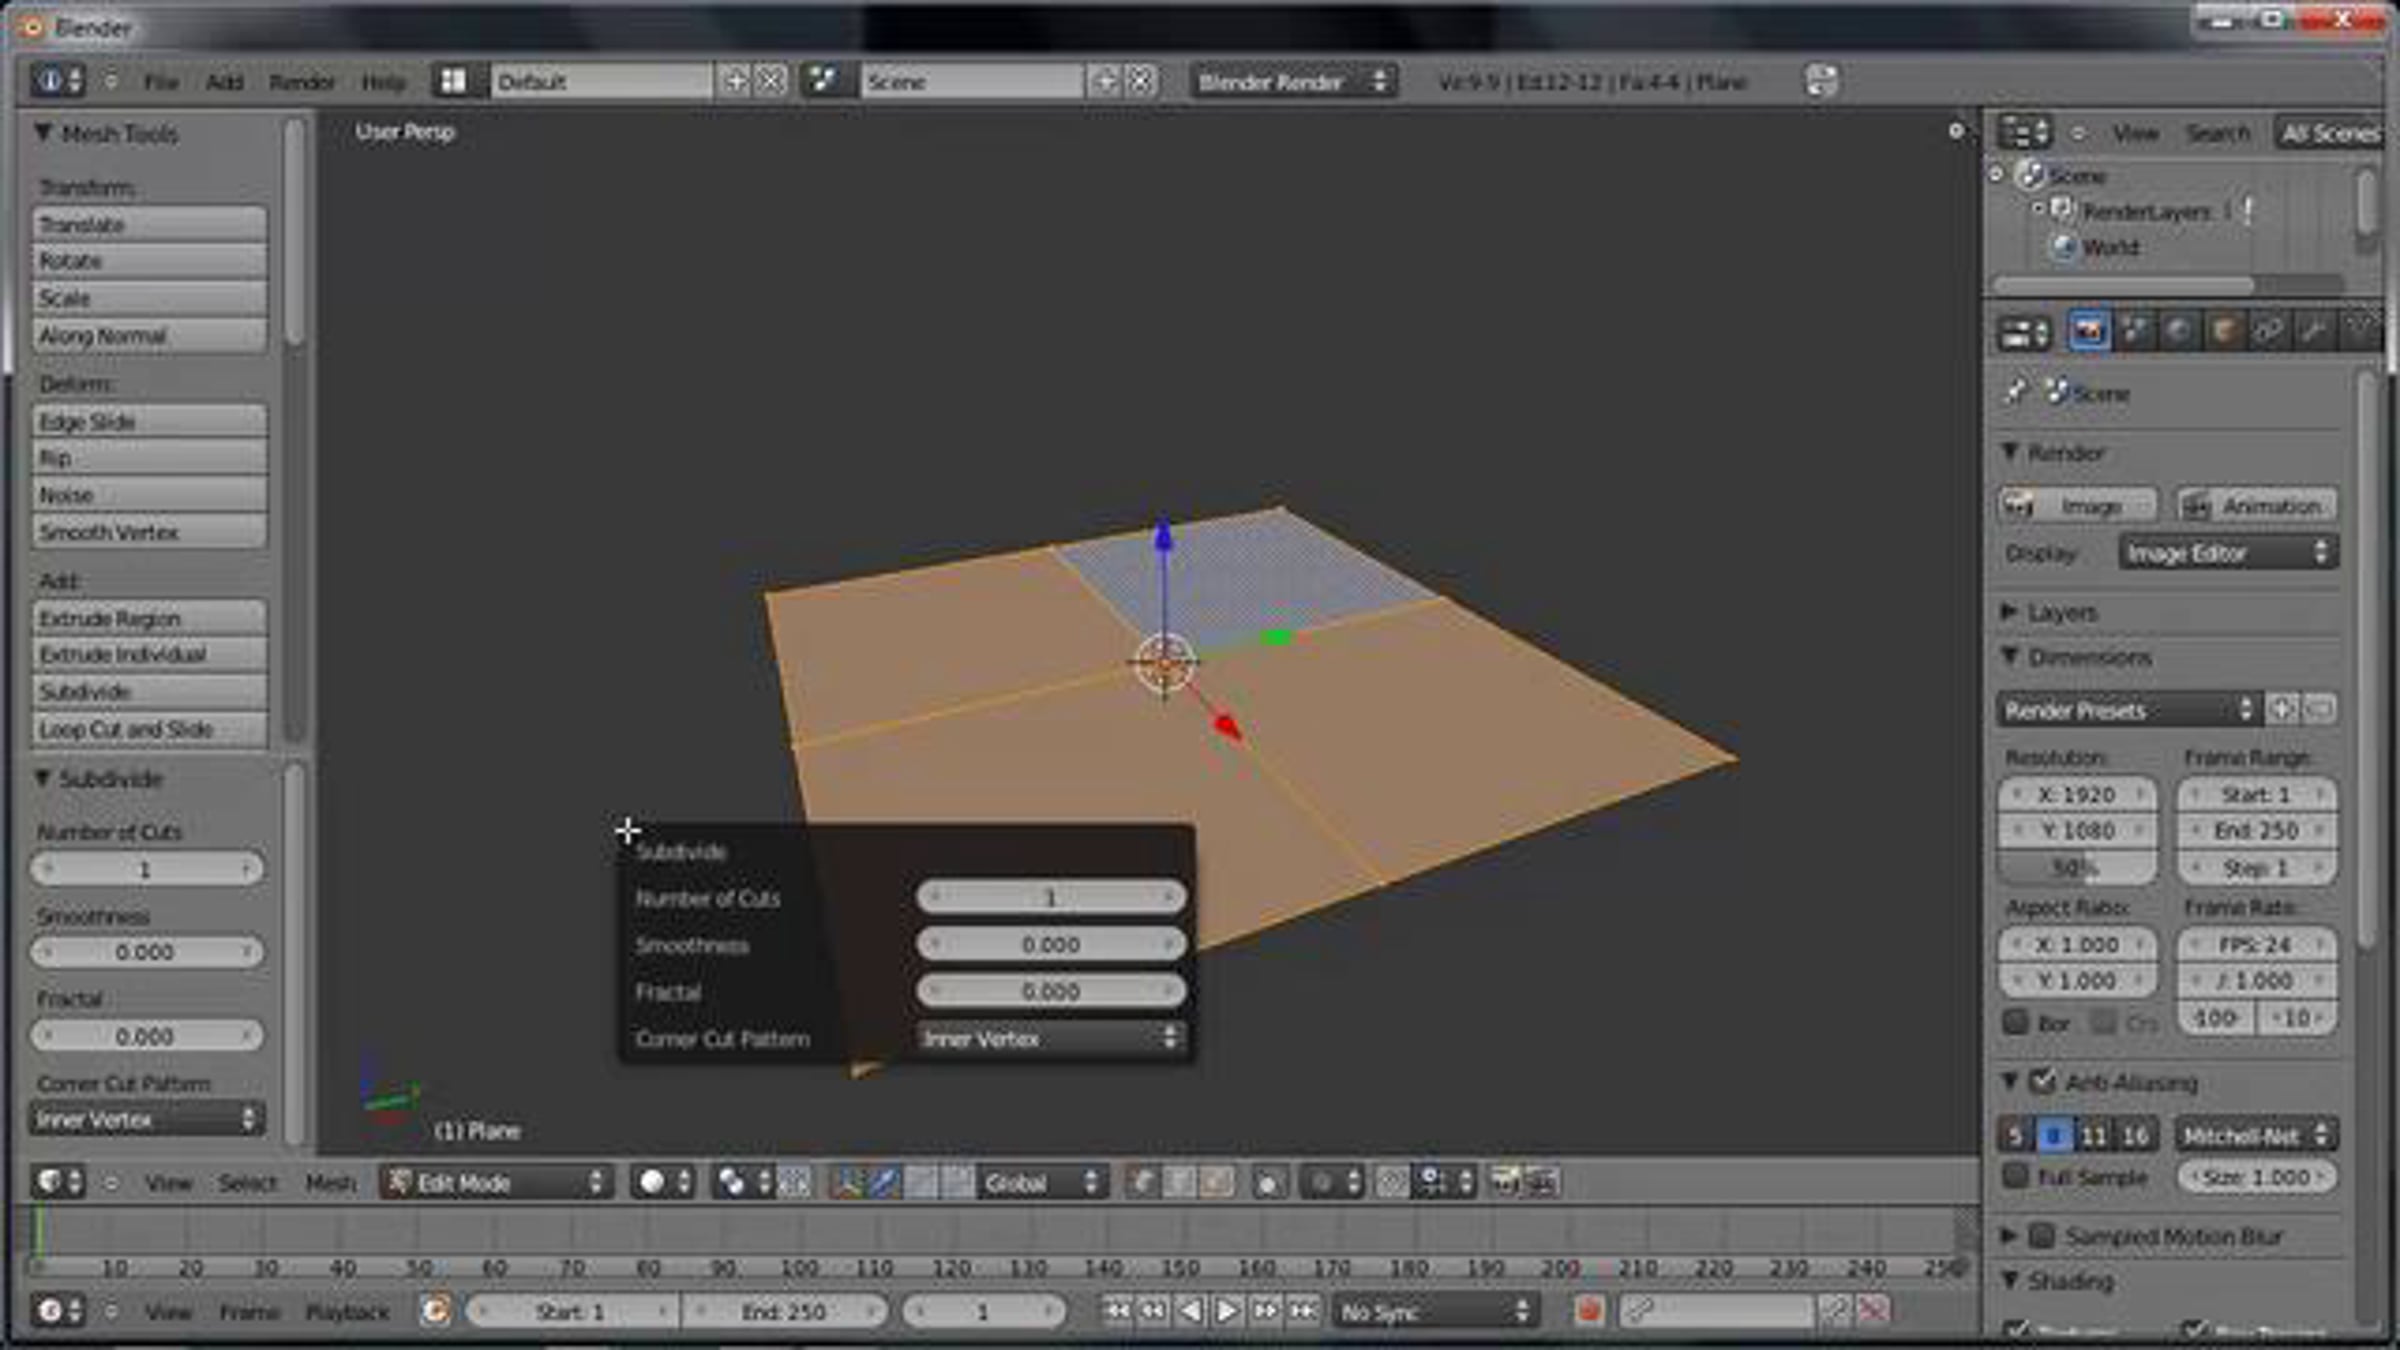Open the Render properties tab icon
2400x1350 pixels.
point(2088,331)
